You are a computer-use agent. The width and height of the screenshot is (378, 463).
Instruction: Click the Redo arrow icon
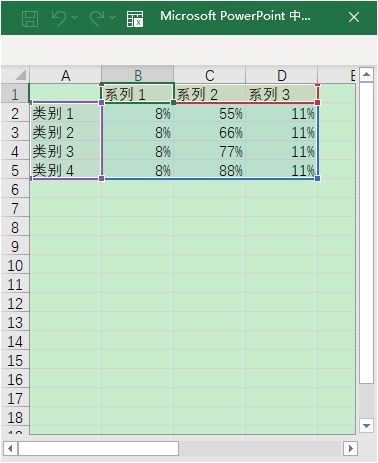(97, 18)
